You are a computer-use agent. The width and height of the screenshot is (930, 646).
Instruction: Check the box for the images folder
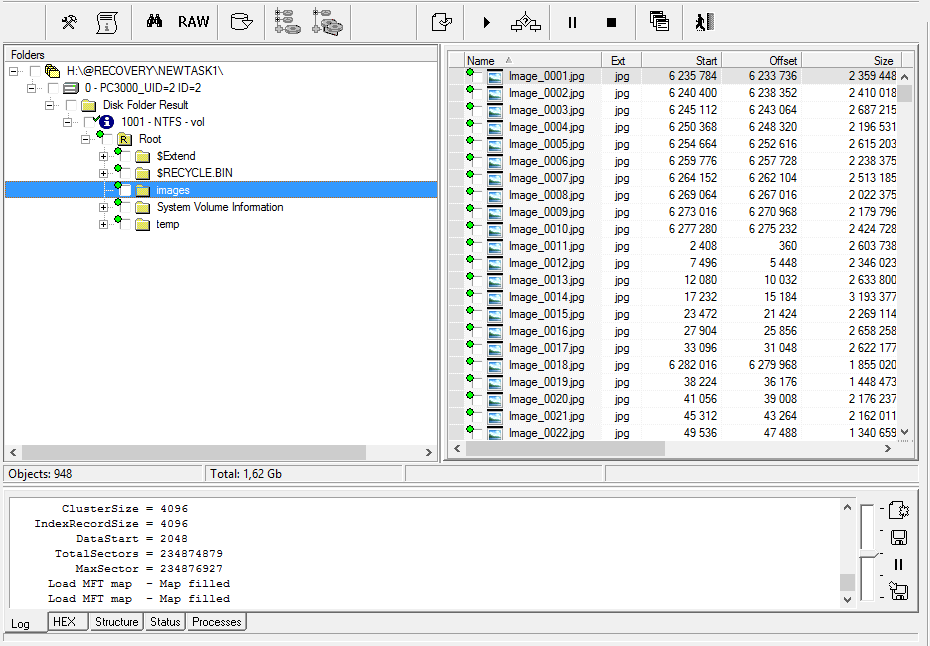click(x=125, y=190)
